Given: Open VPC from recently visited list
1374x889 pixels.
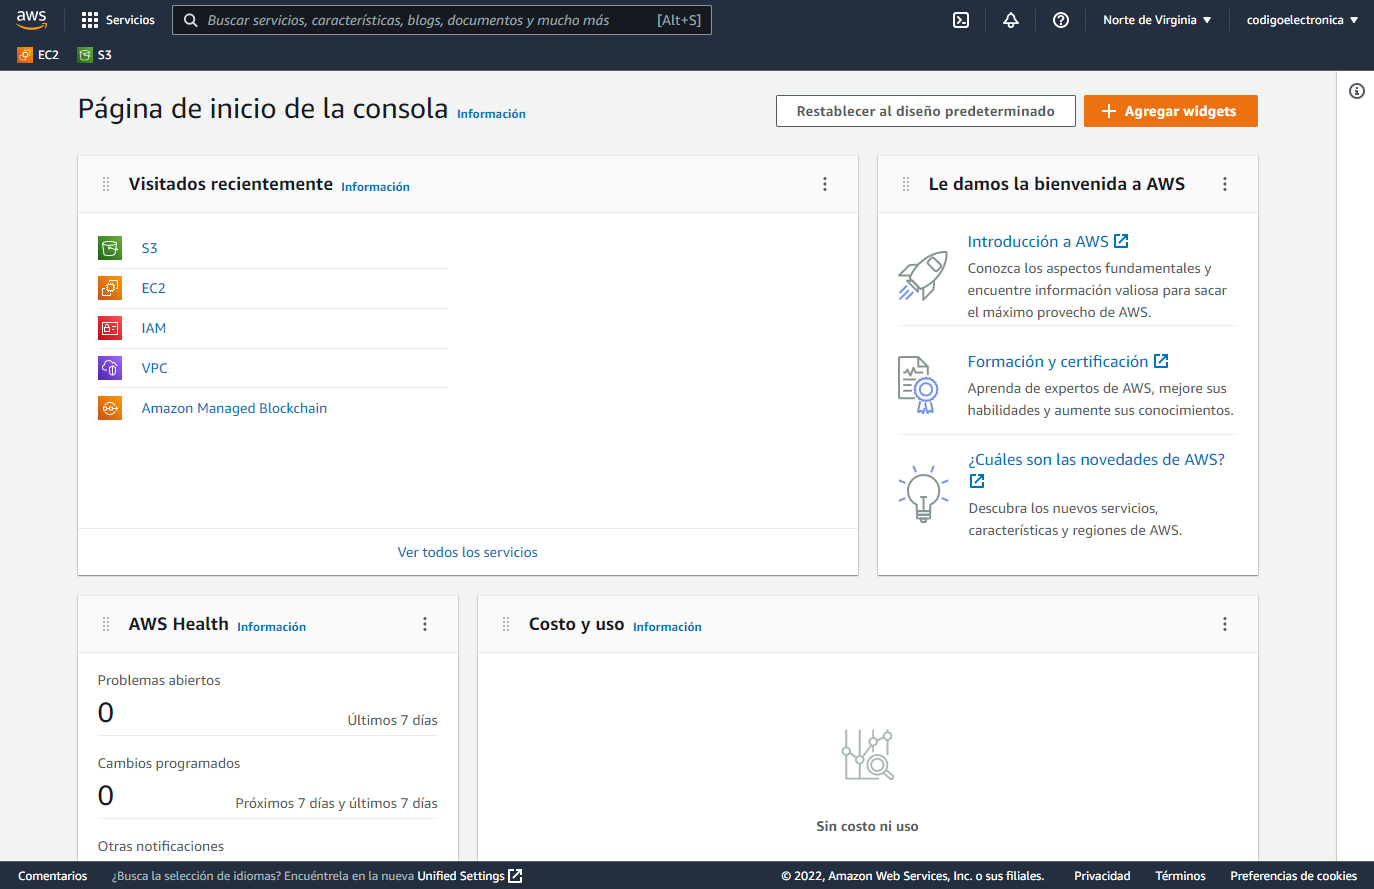Looking at the screenshot, I should tap(154, 368).
